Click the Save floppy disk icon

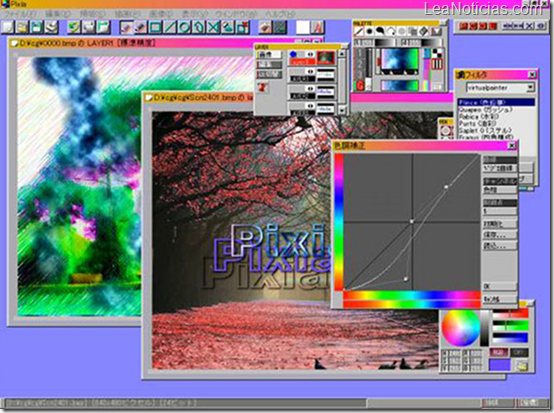coord(37,27)
